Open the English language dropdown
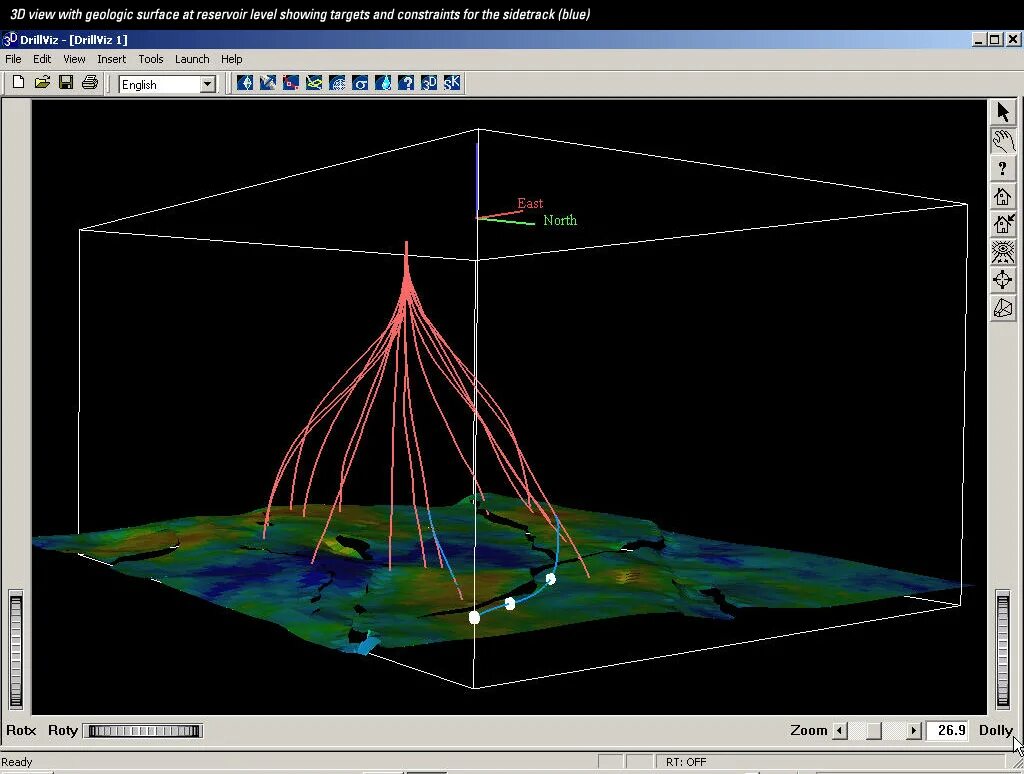The width and height of the screenshot is (1024, 774). [208, 84]
